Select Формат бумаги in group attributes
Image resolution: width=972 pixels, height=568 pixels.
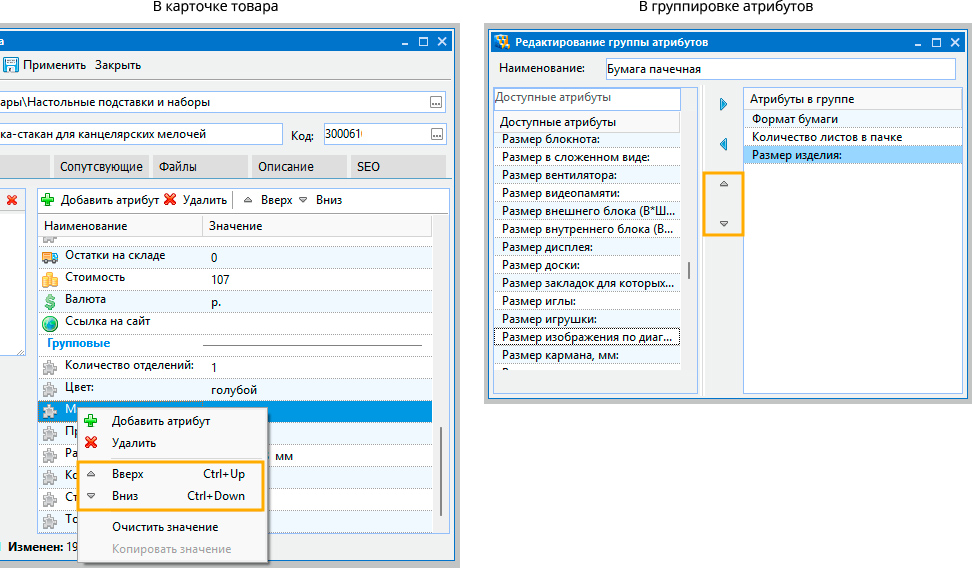point(853,118)
